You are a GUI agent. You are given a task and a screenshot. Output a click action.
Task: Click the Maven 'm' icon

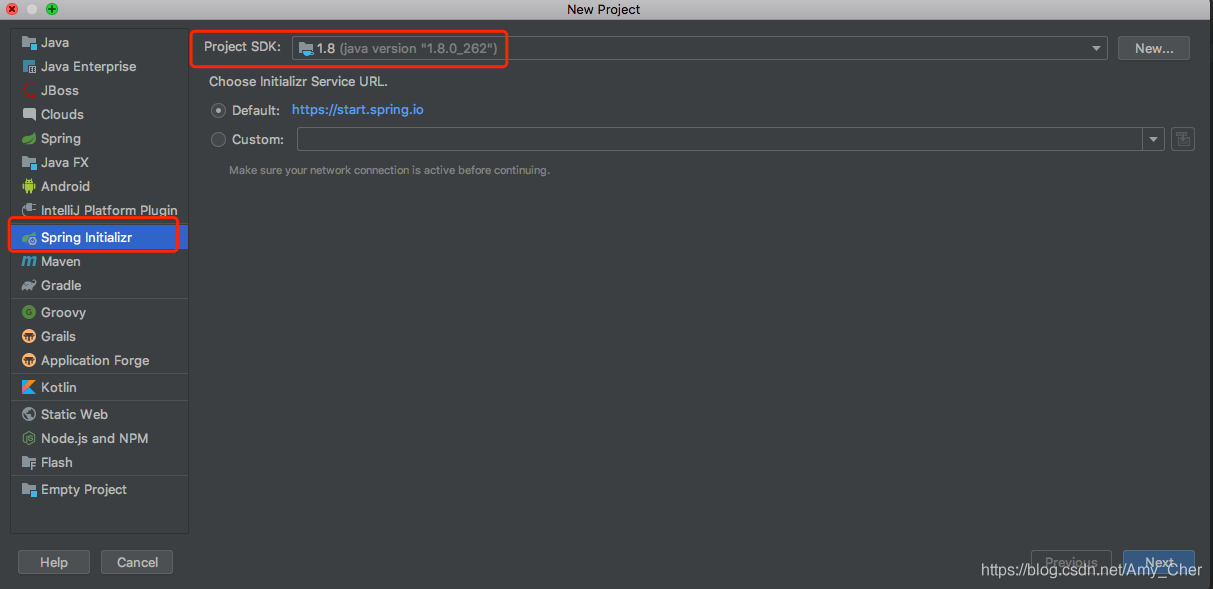[x=29, y=262]
